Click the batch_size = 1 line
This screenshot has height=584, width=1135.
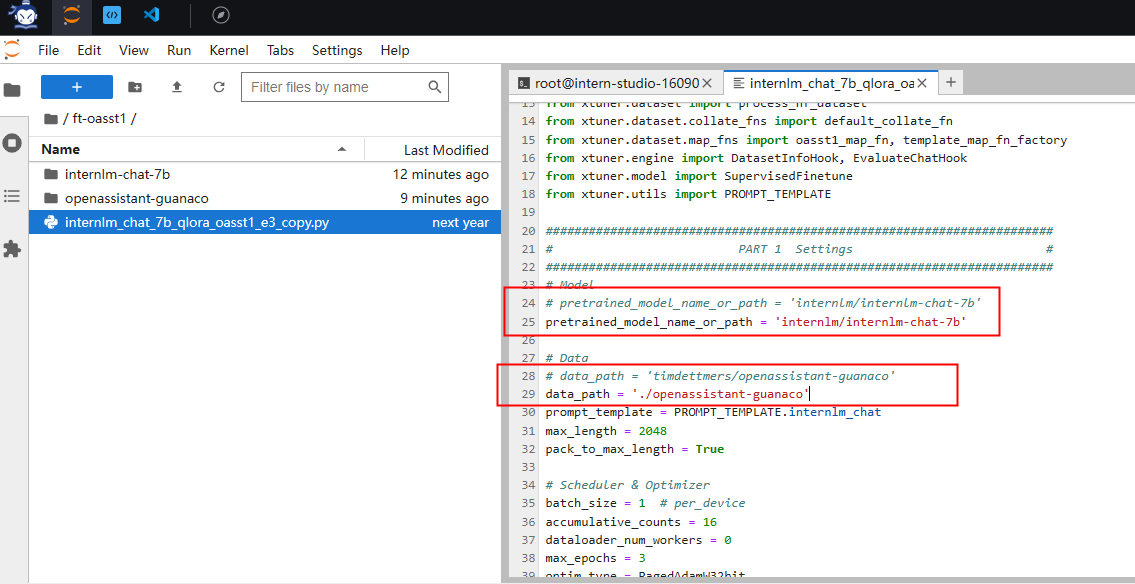646,503
